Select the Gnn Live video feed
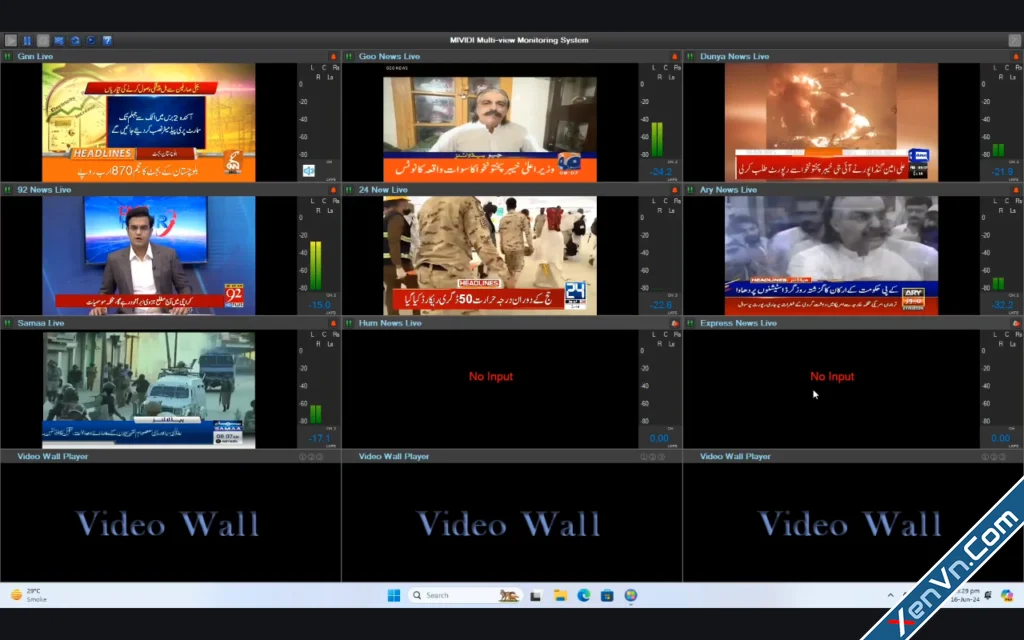 (x=149, y=122)
